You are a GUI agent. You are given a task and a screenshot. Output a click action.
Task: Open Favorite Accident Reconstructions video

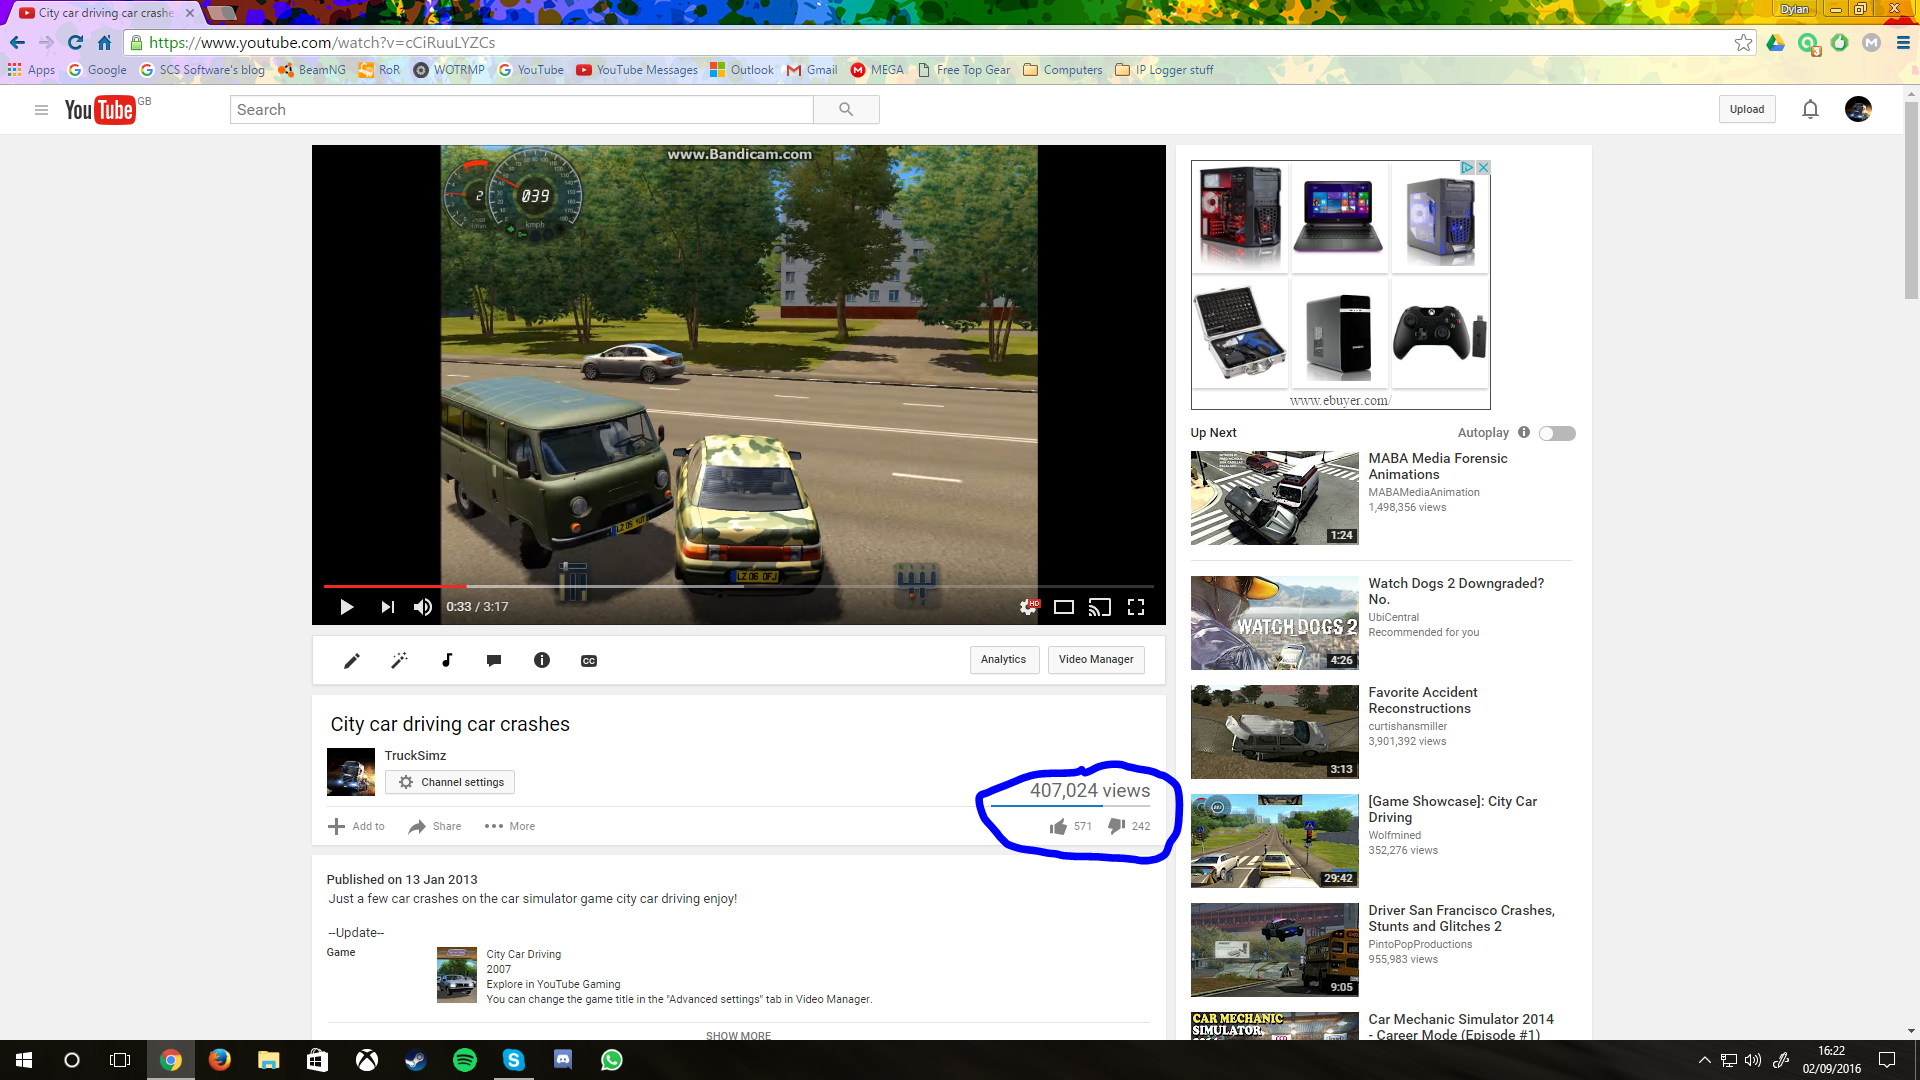(x=1422, y=700)
